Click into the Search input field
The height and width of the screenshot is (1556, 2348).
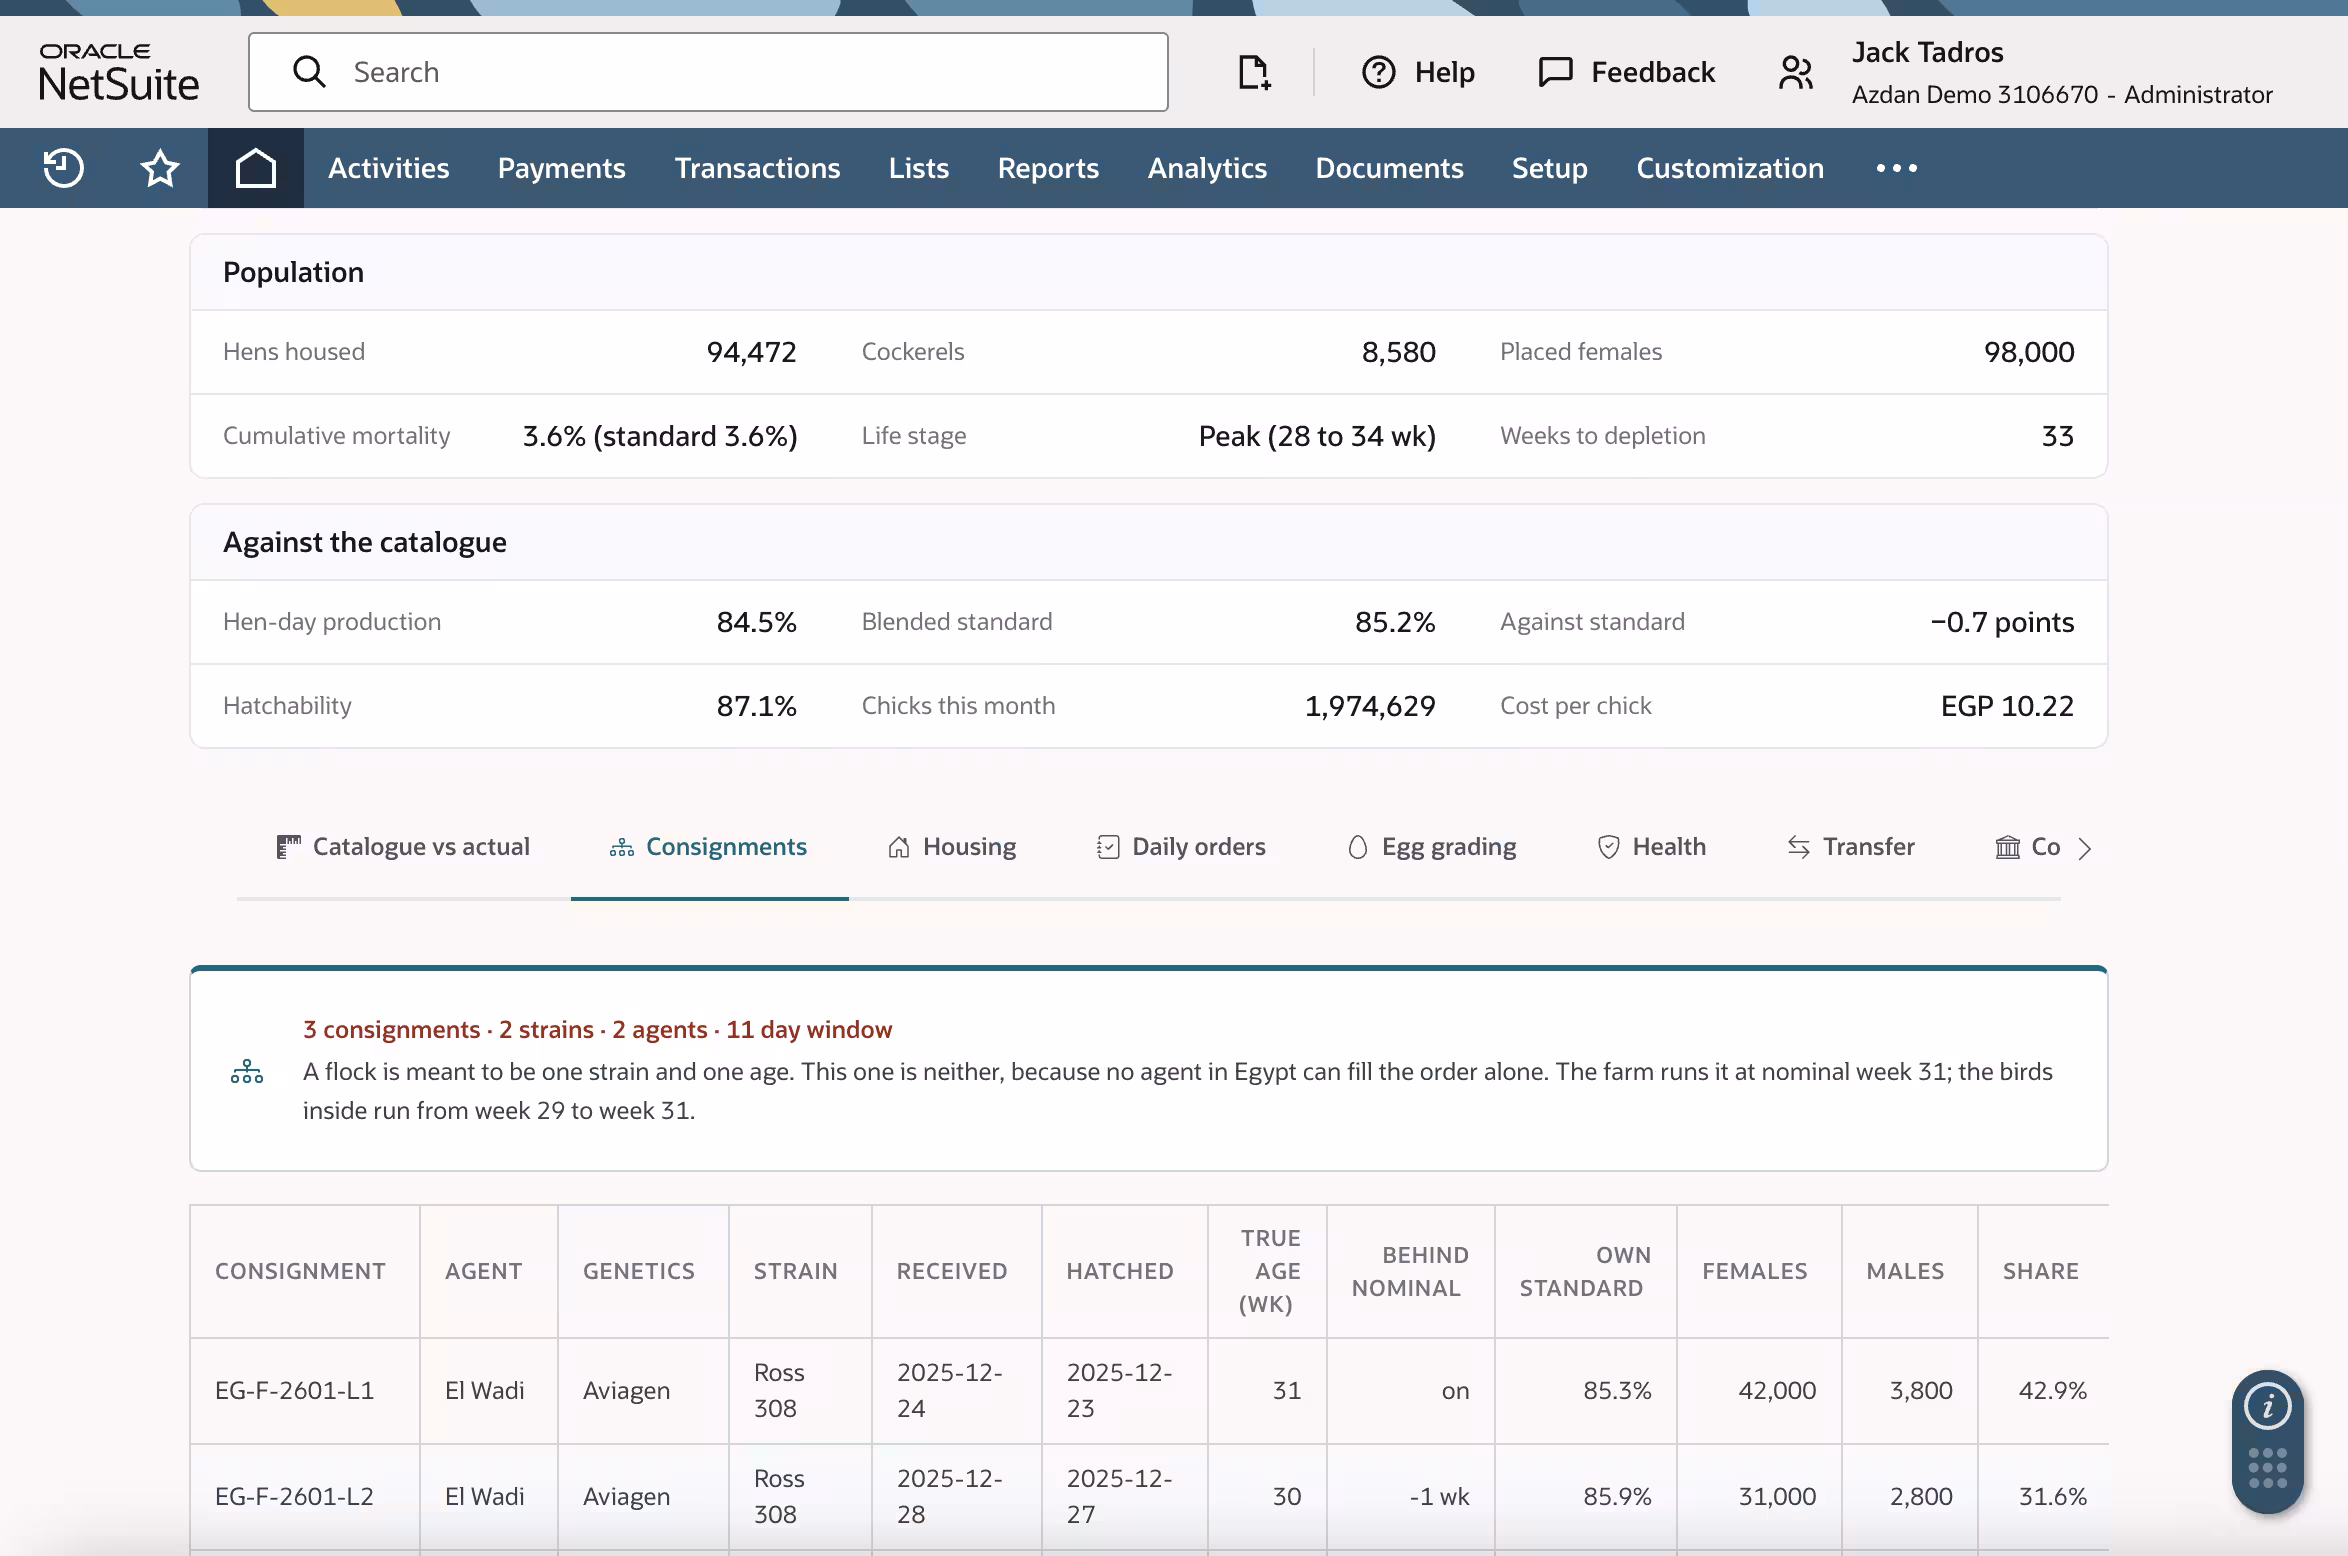(708, 72)
